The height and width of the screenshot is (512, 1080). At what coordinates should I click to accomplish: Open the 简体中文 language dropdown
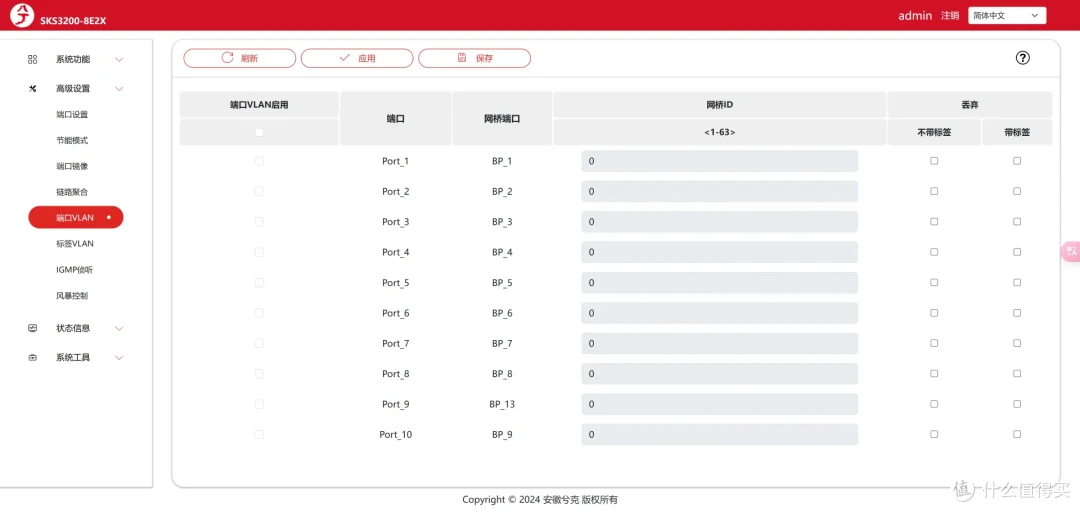click(1007, 15)
